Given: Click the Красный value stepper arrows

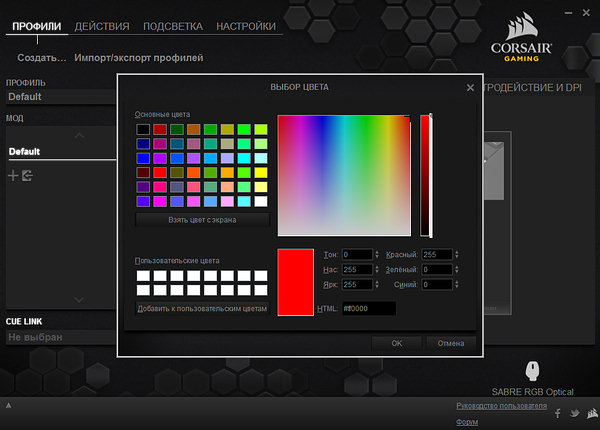Looking at the screenshot, I should coord(458,255).
